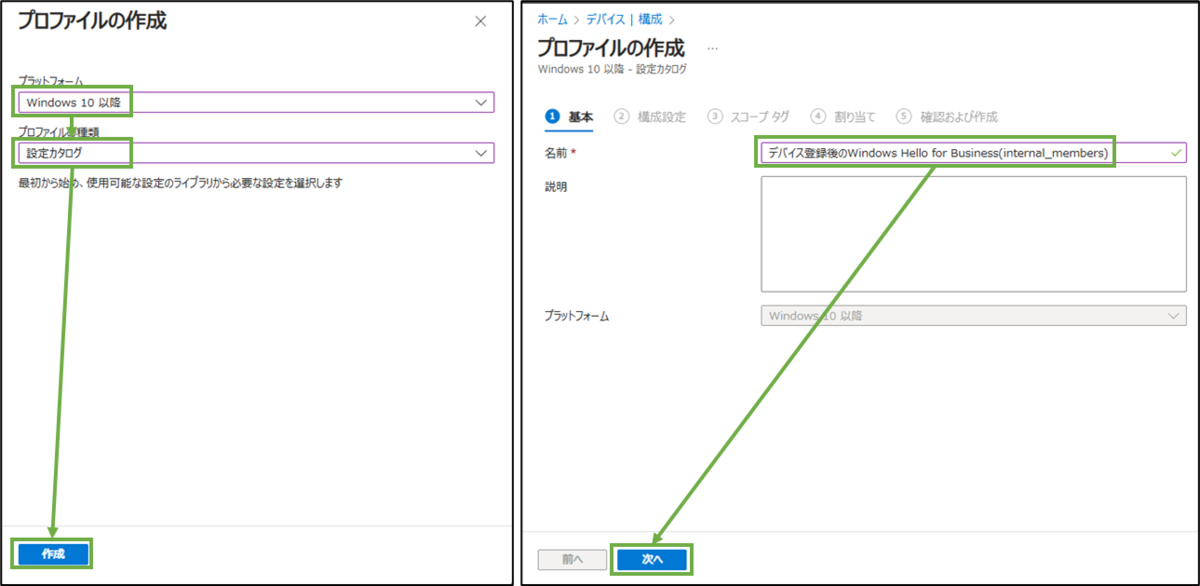Click the 説明 text area
Image resolution: width=1200 pixels, height=586 pixels.
tap(973, 234)
